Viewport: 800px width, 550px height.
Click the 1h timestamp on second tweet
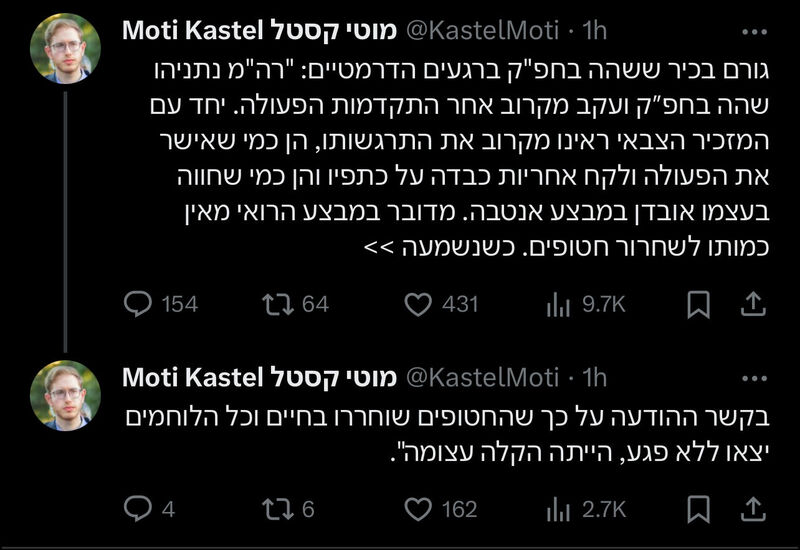594,378
